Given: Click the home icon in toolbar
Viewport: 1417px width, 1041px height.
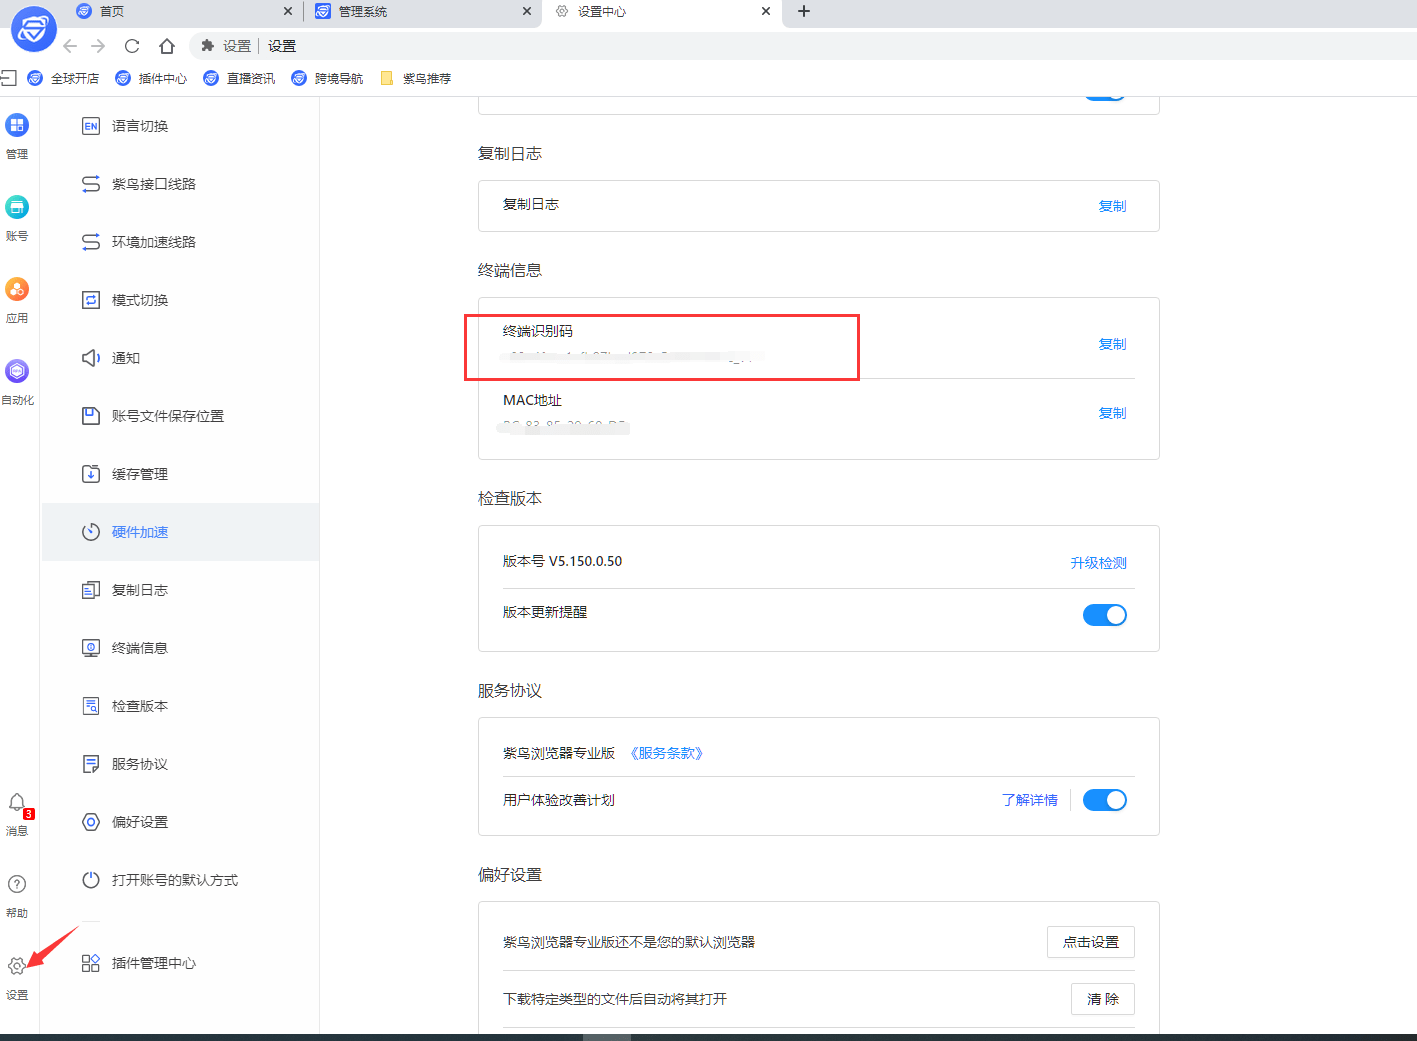Looking at the screenshot, I should click(x=166, y=45).
